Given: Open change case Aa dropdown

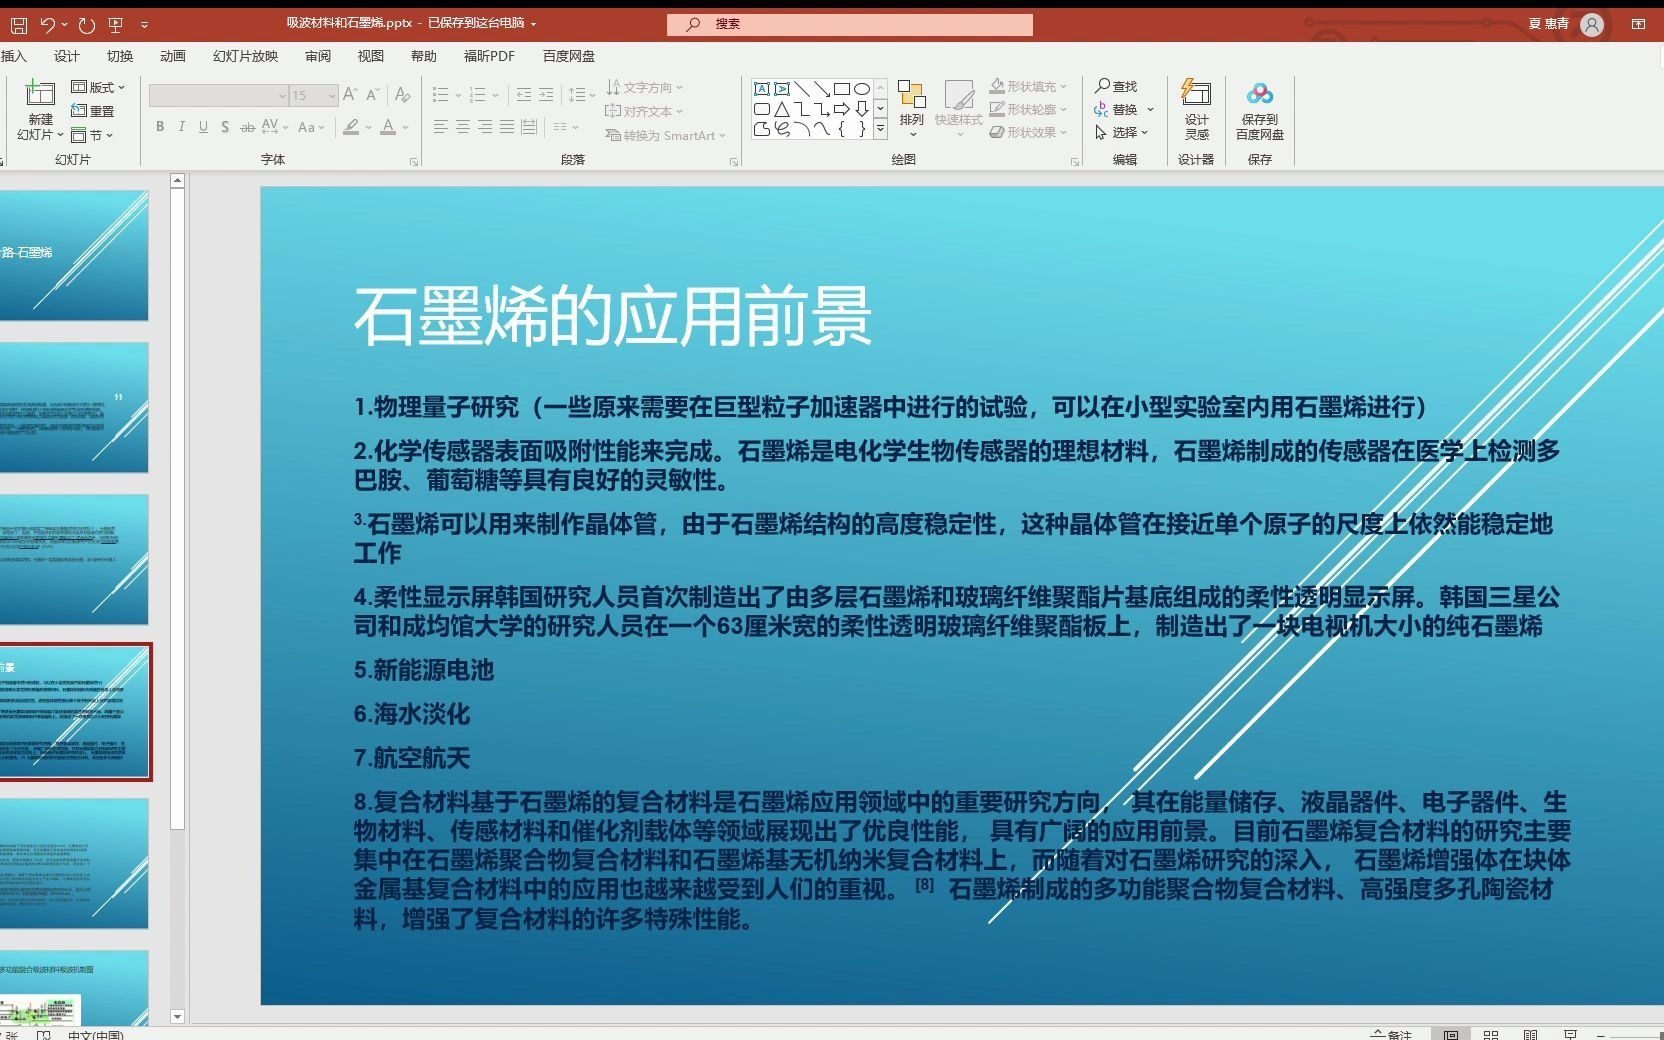Looking at the screenshot, I should click(311, 127).
